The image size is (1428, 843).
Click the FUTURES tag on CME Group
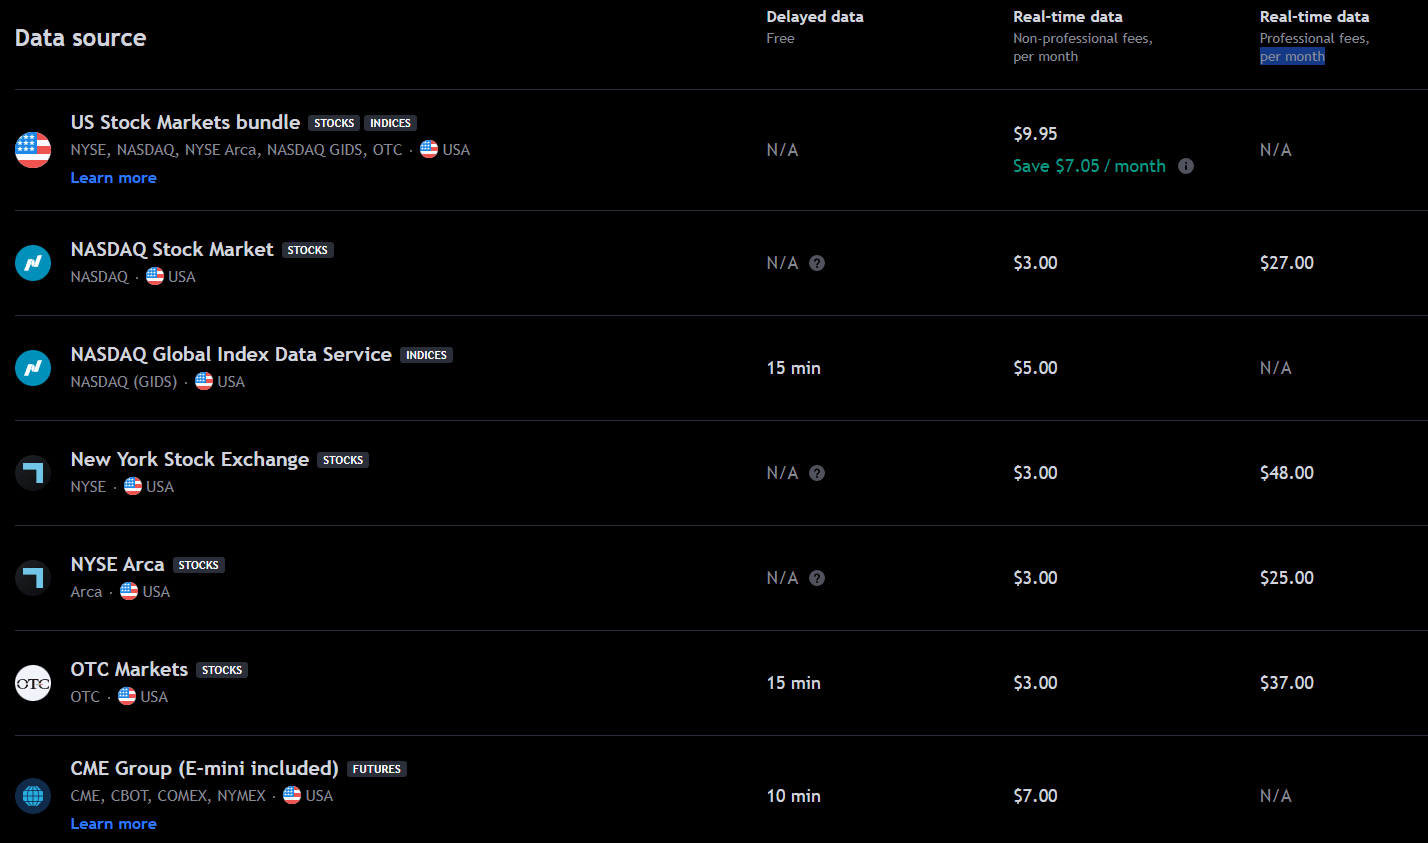click(377, 769)
